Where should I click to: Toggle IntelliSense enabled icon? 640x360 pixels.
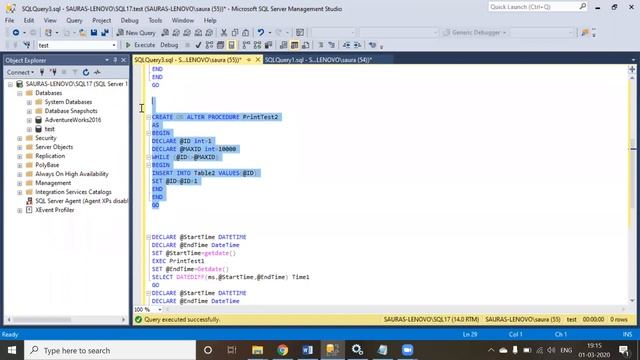(231, 45)
